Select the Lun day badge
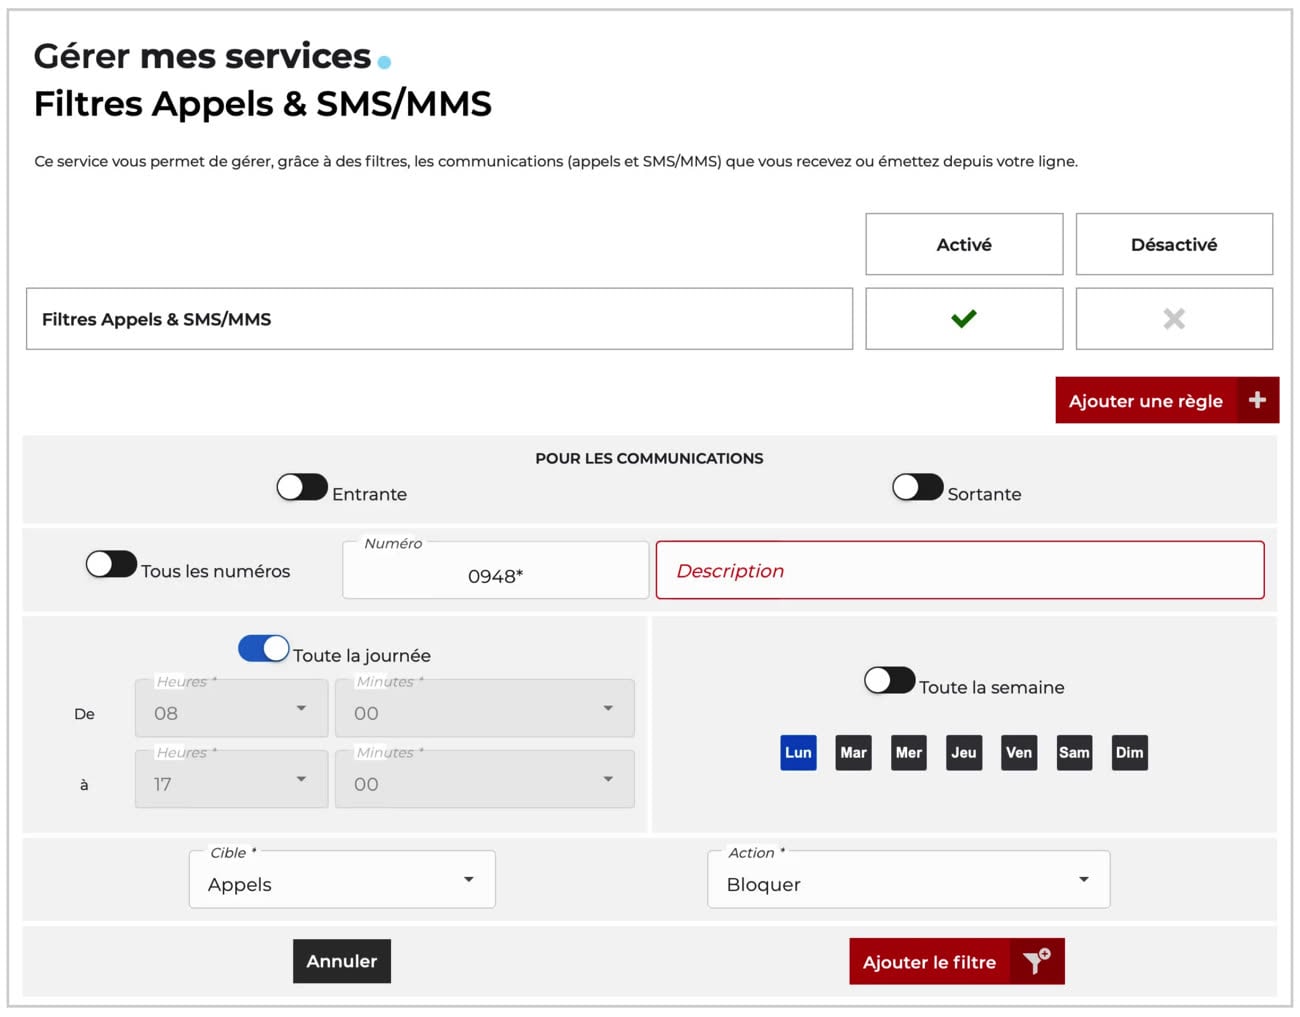This screenshot has width=1300, height=1017. (798, 753)
